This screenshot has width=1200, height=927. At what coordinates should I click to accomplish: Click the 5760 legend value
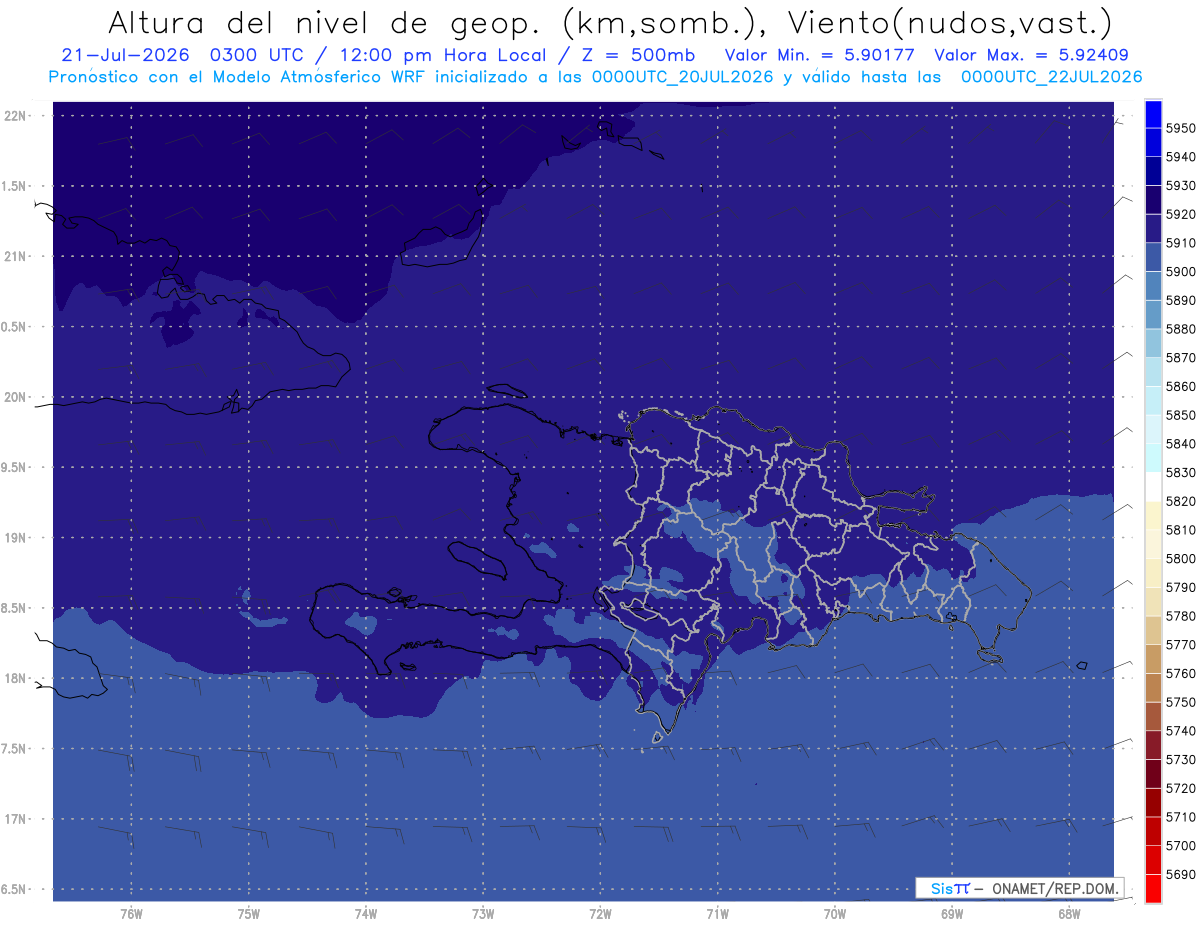(x=1180, y=673)
